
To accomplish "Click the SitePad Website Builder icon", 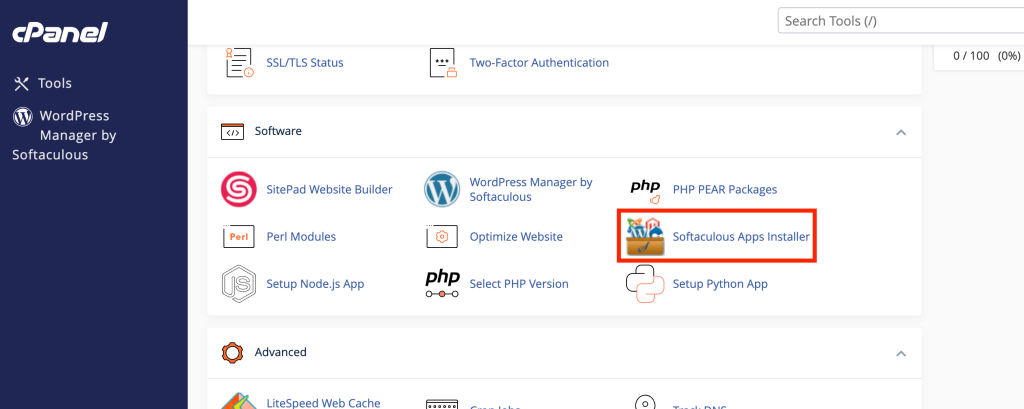I will (x=239, y=189).
